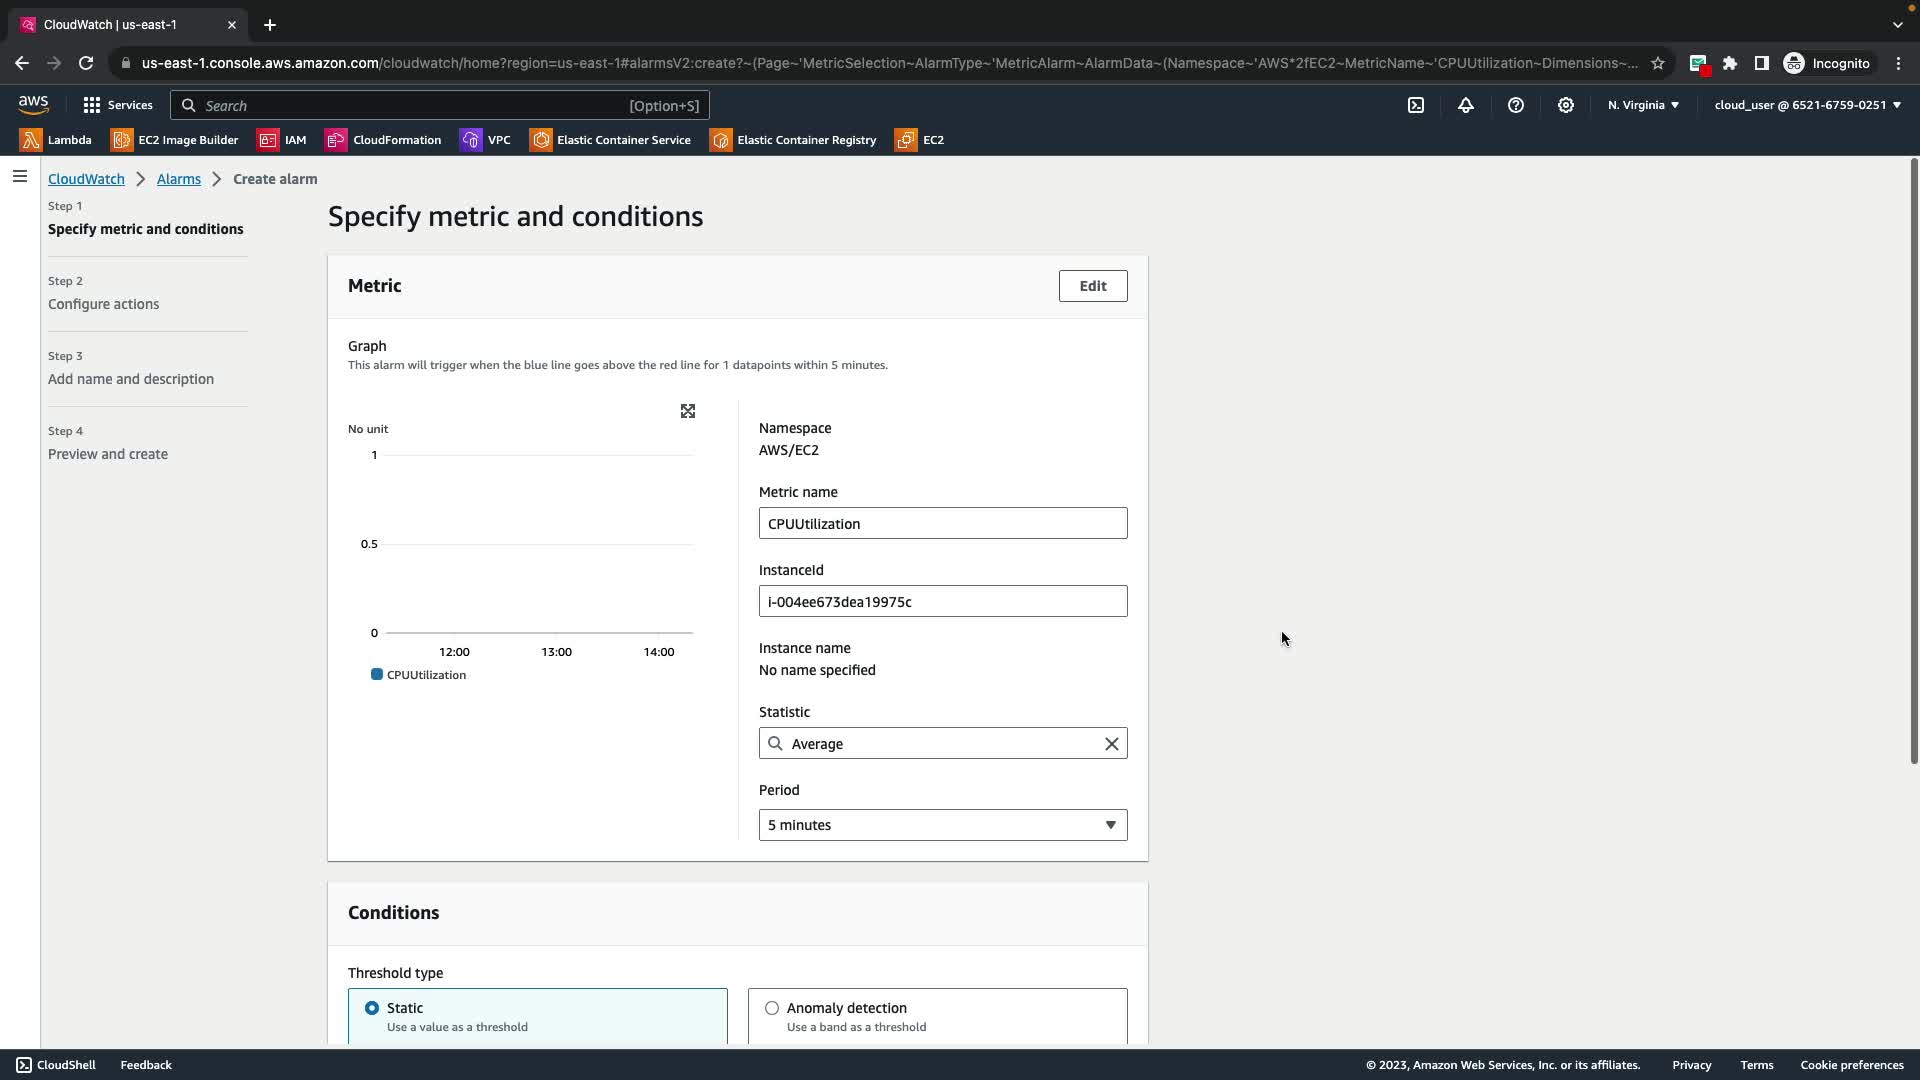Open the side navigation hamburger menu
The image size is (1920, 1080).
coord(20,177)
